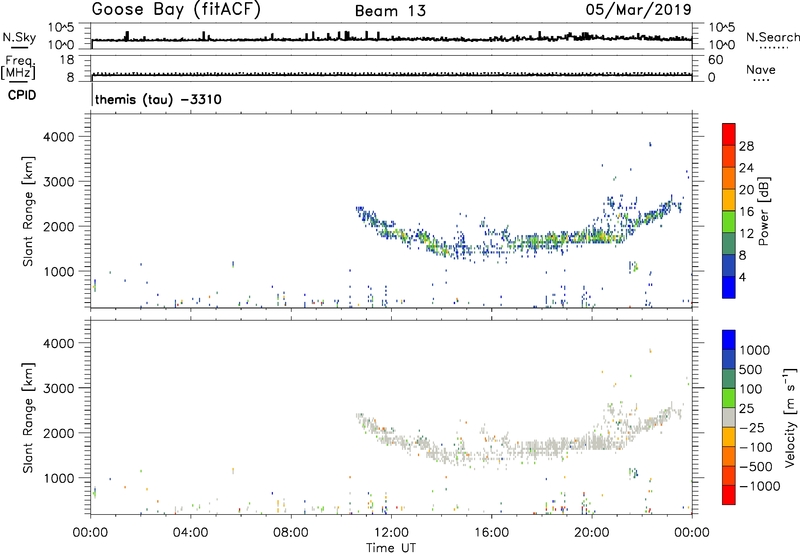Click the "1000" tick of the velocity panel

(x=59, y=477)
